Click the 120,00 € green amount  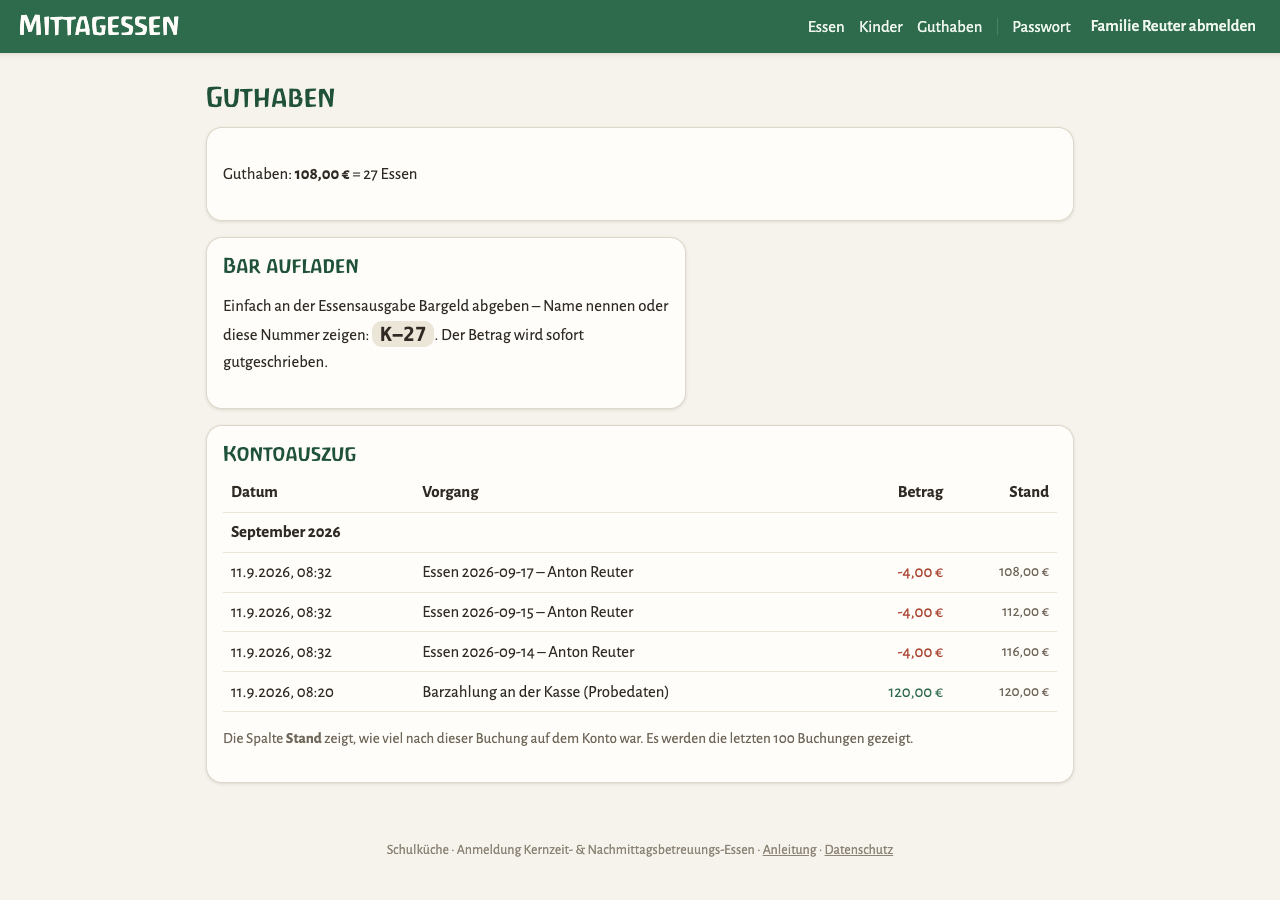click(915, 692)
